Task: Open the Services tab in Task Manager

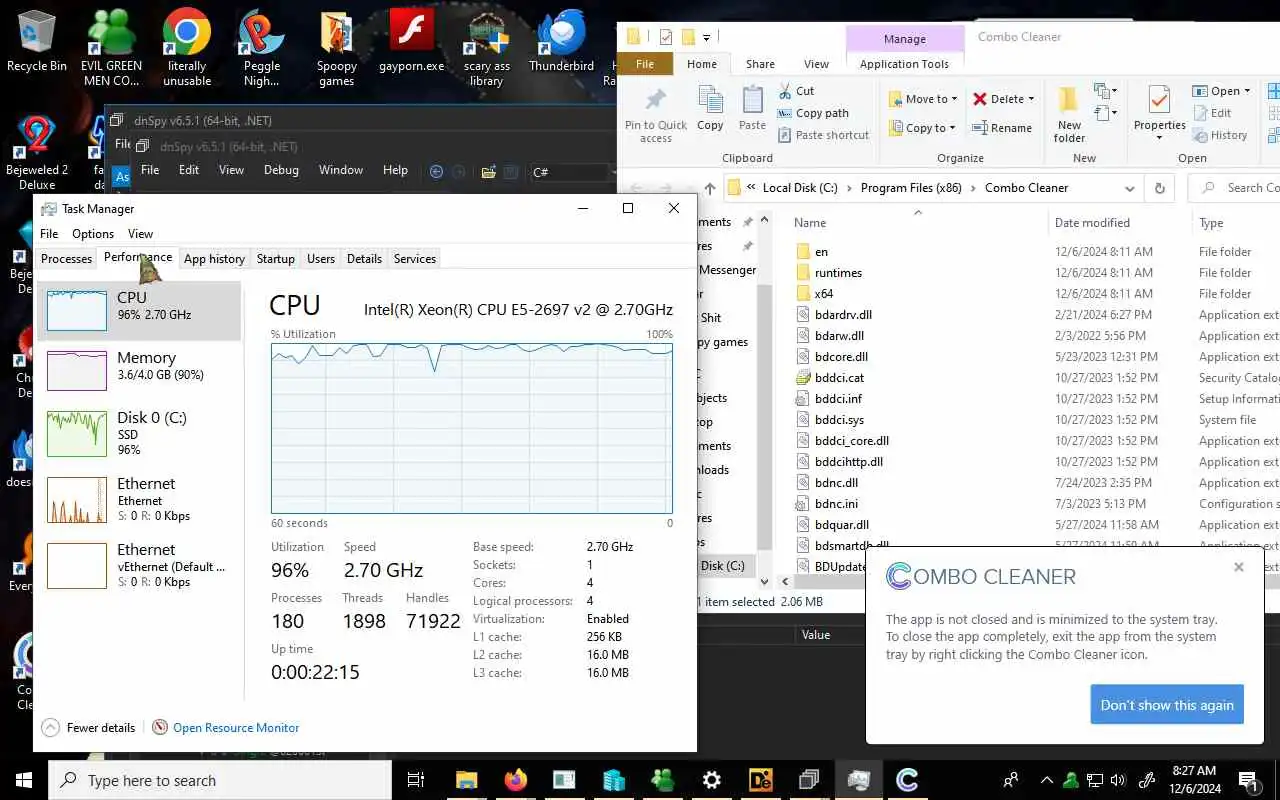Action: click(x=415, y=259)
